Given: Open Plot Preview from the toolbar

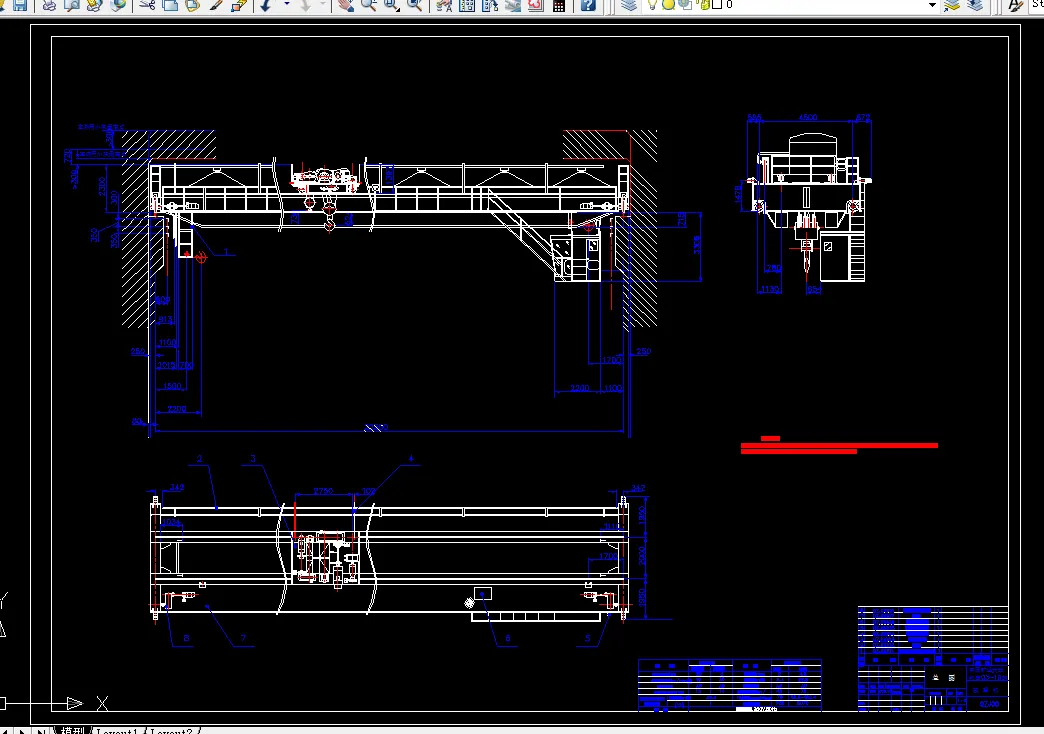Looking at the screenshot, I should [x=72, y=5].
